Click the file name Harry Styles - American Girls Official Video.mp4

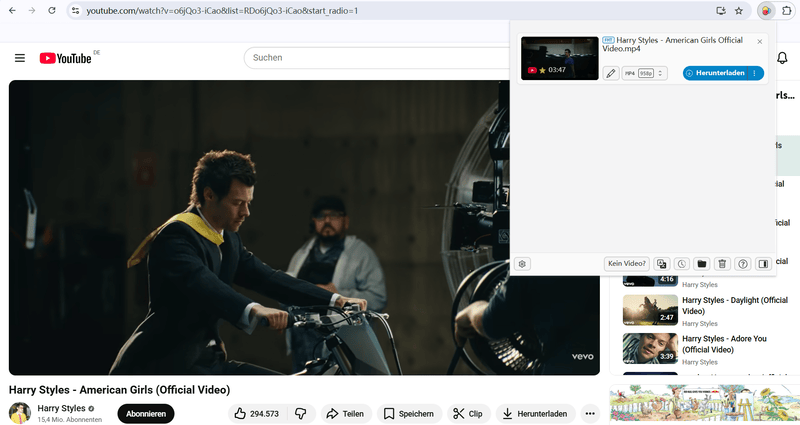click(672, 44)
